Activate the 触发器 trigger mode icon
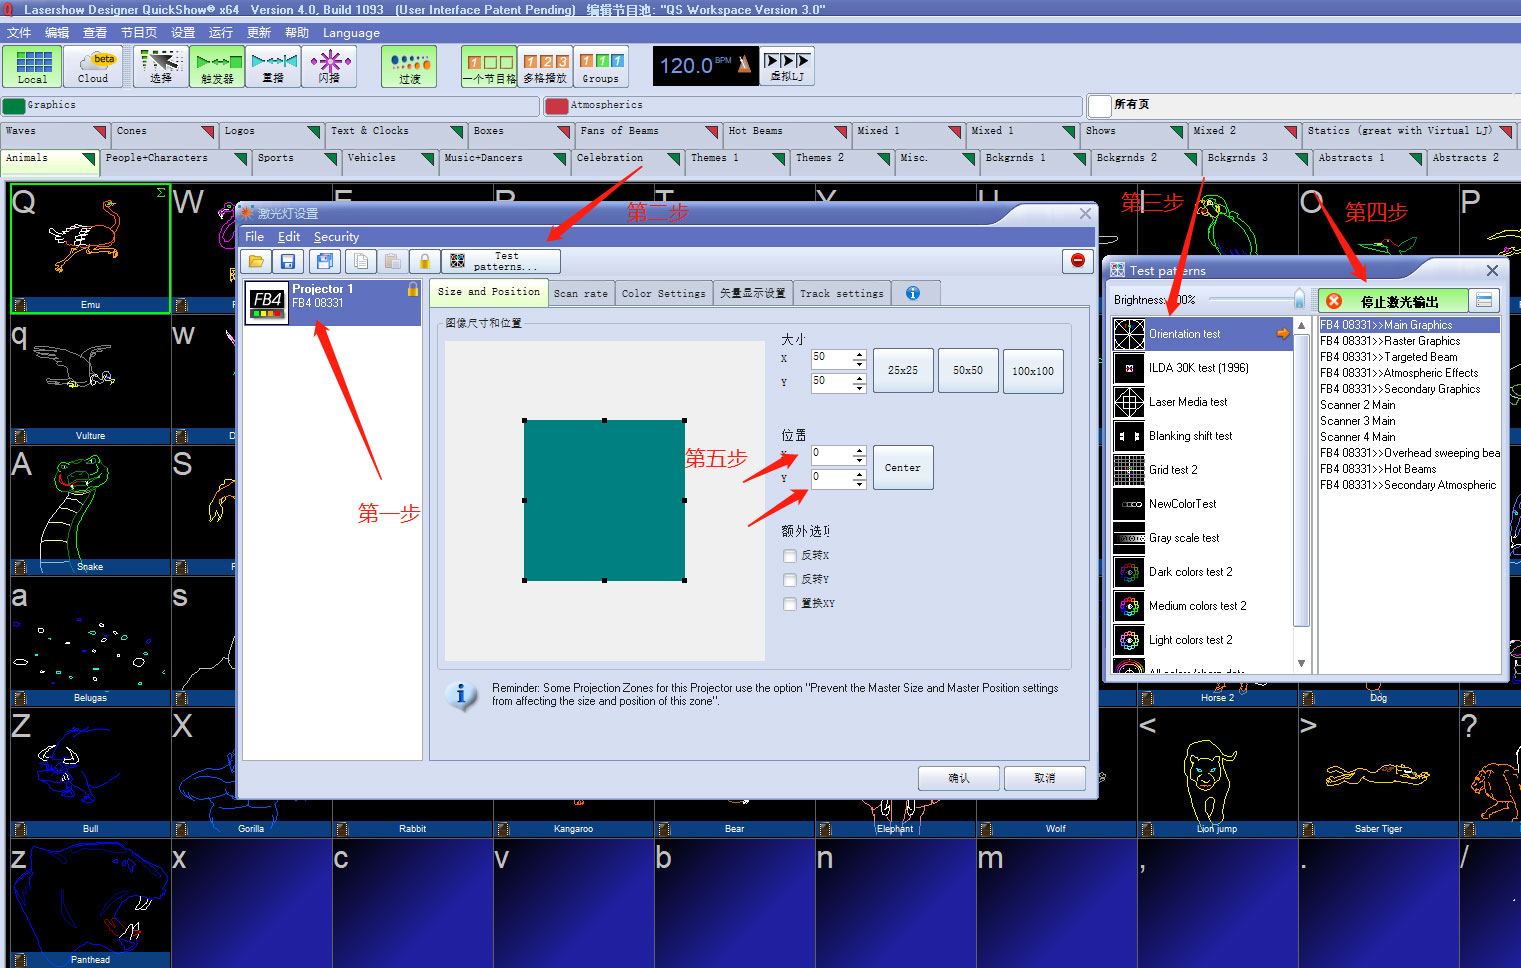1521x968 pixels. pos(217,66)
